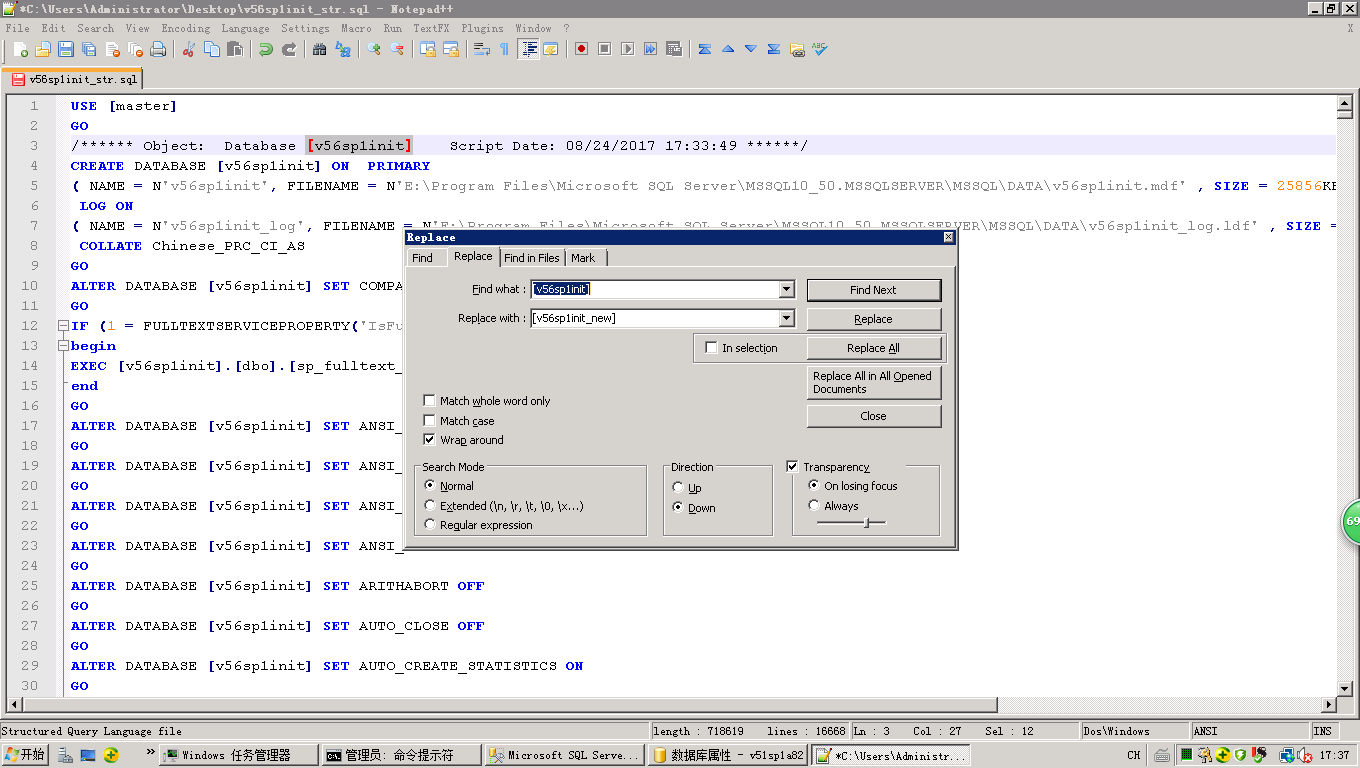Viewport: 1360px width, 768px height.
Task: Switch to the Find in Files tab
Action: (531, 258)
